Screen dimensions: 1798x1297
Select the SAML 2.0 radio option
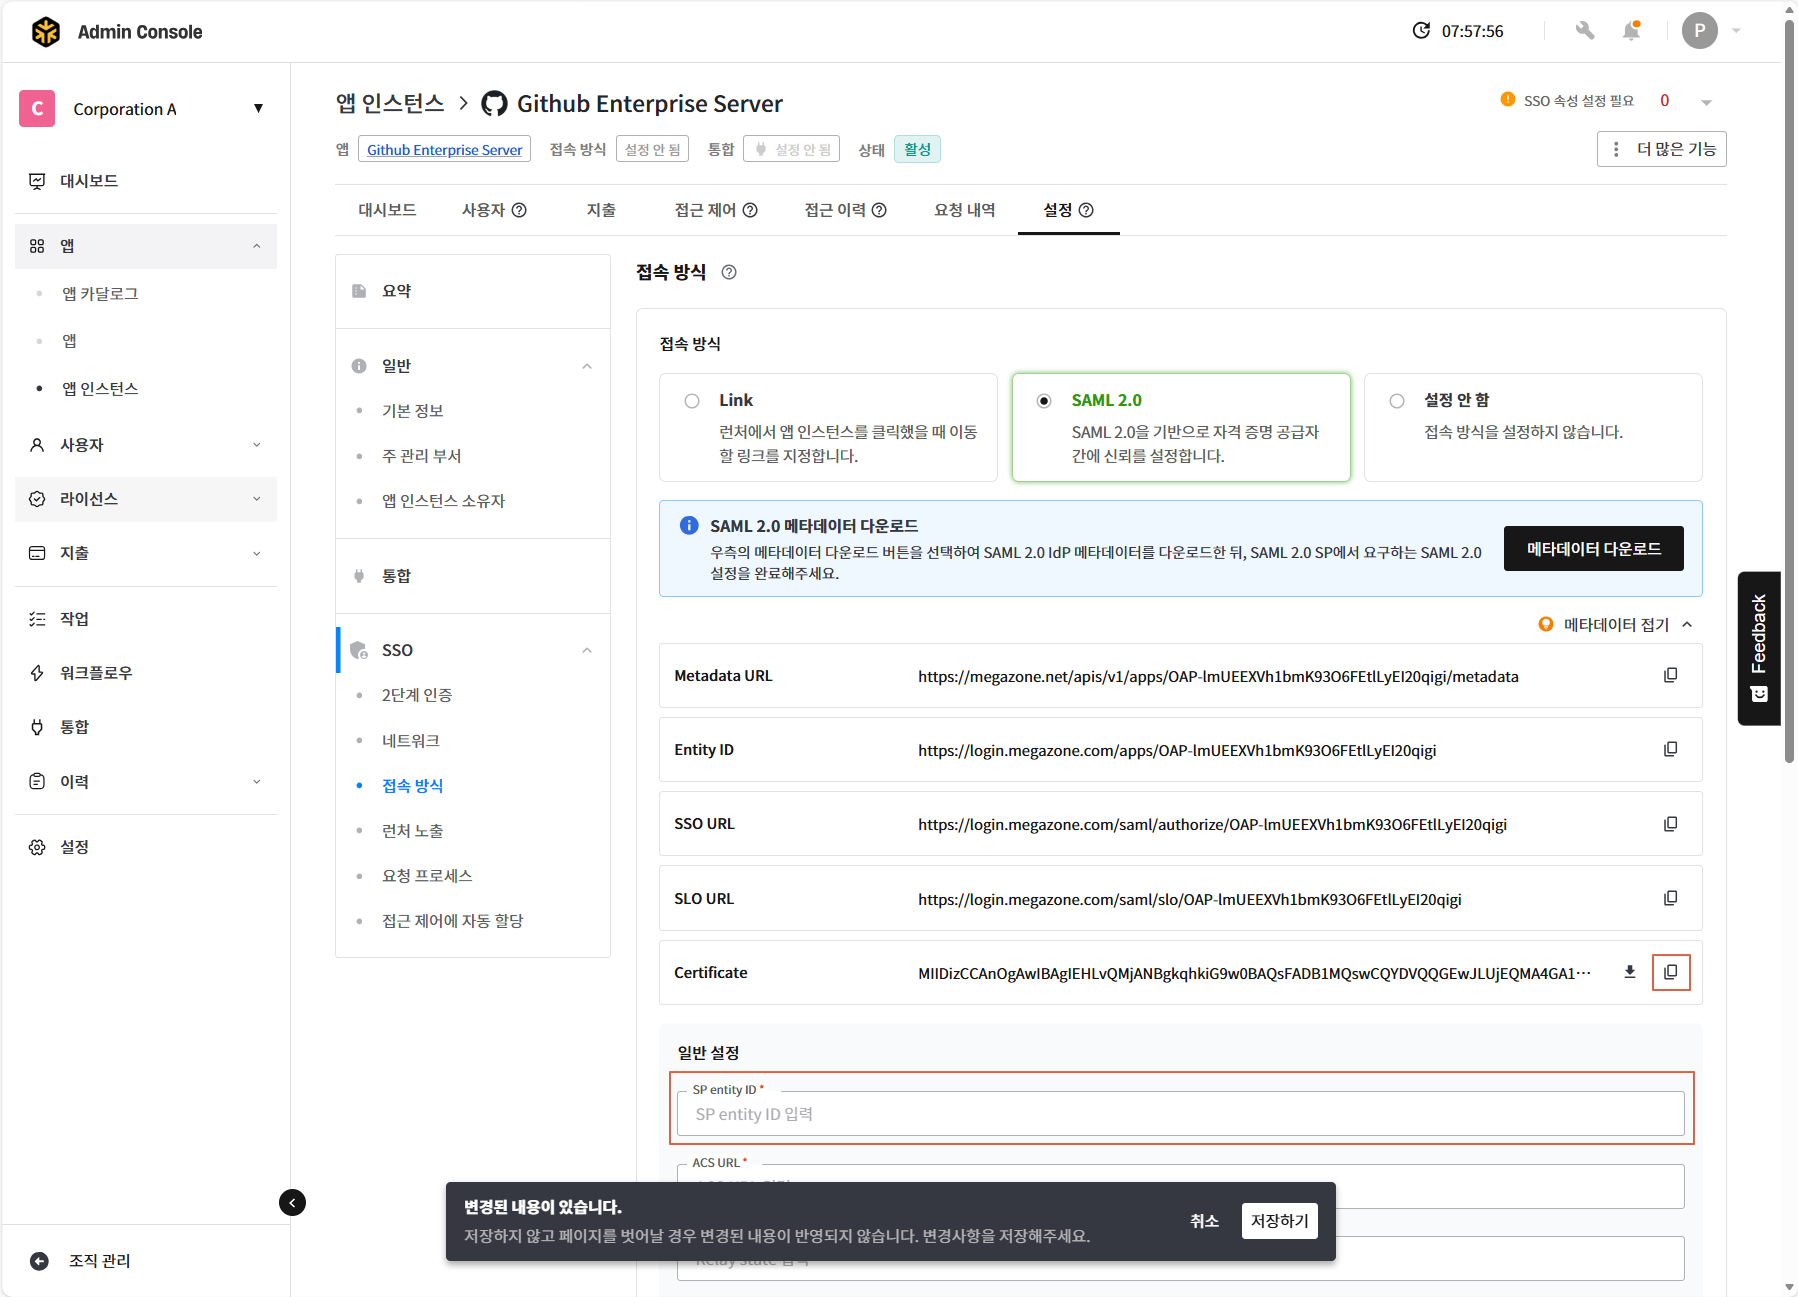1044,401
